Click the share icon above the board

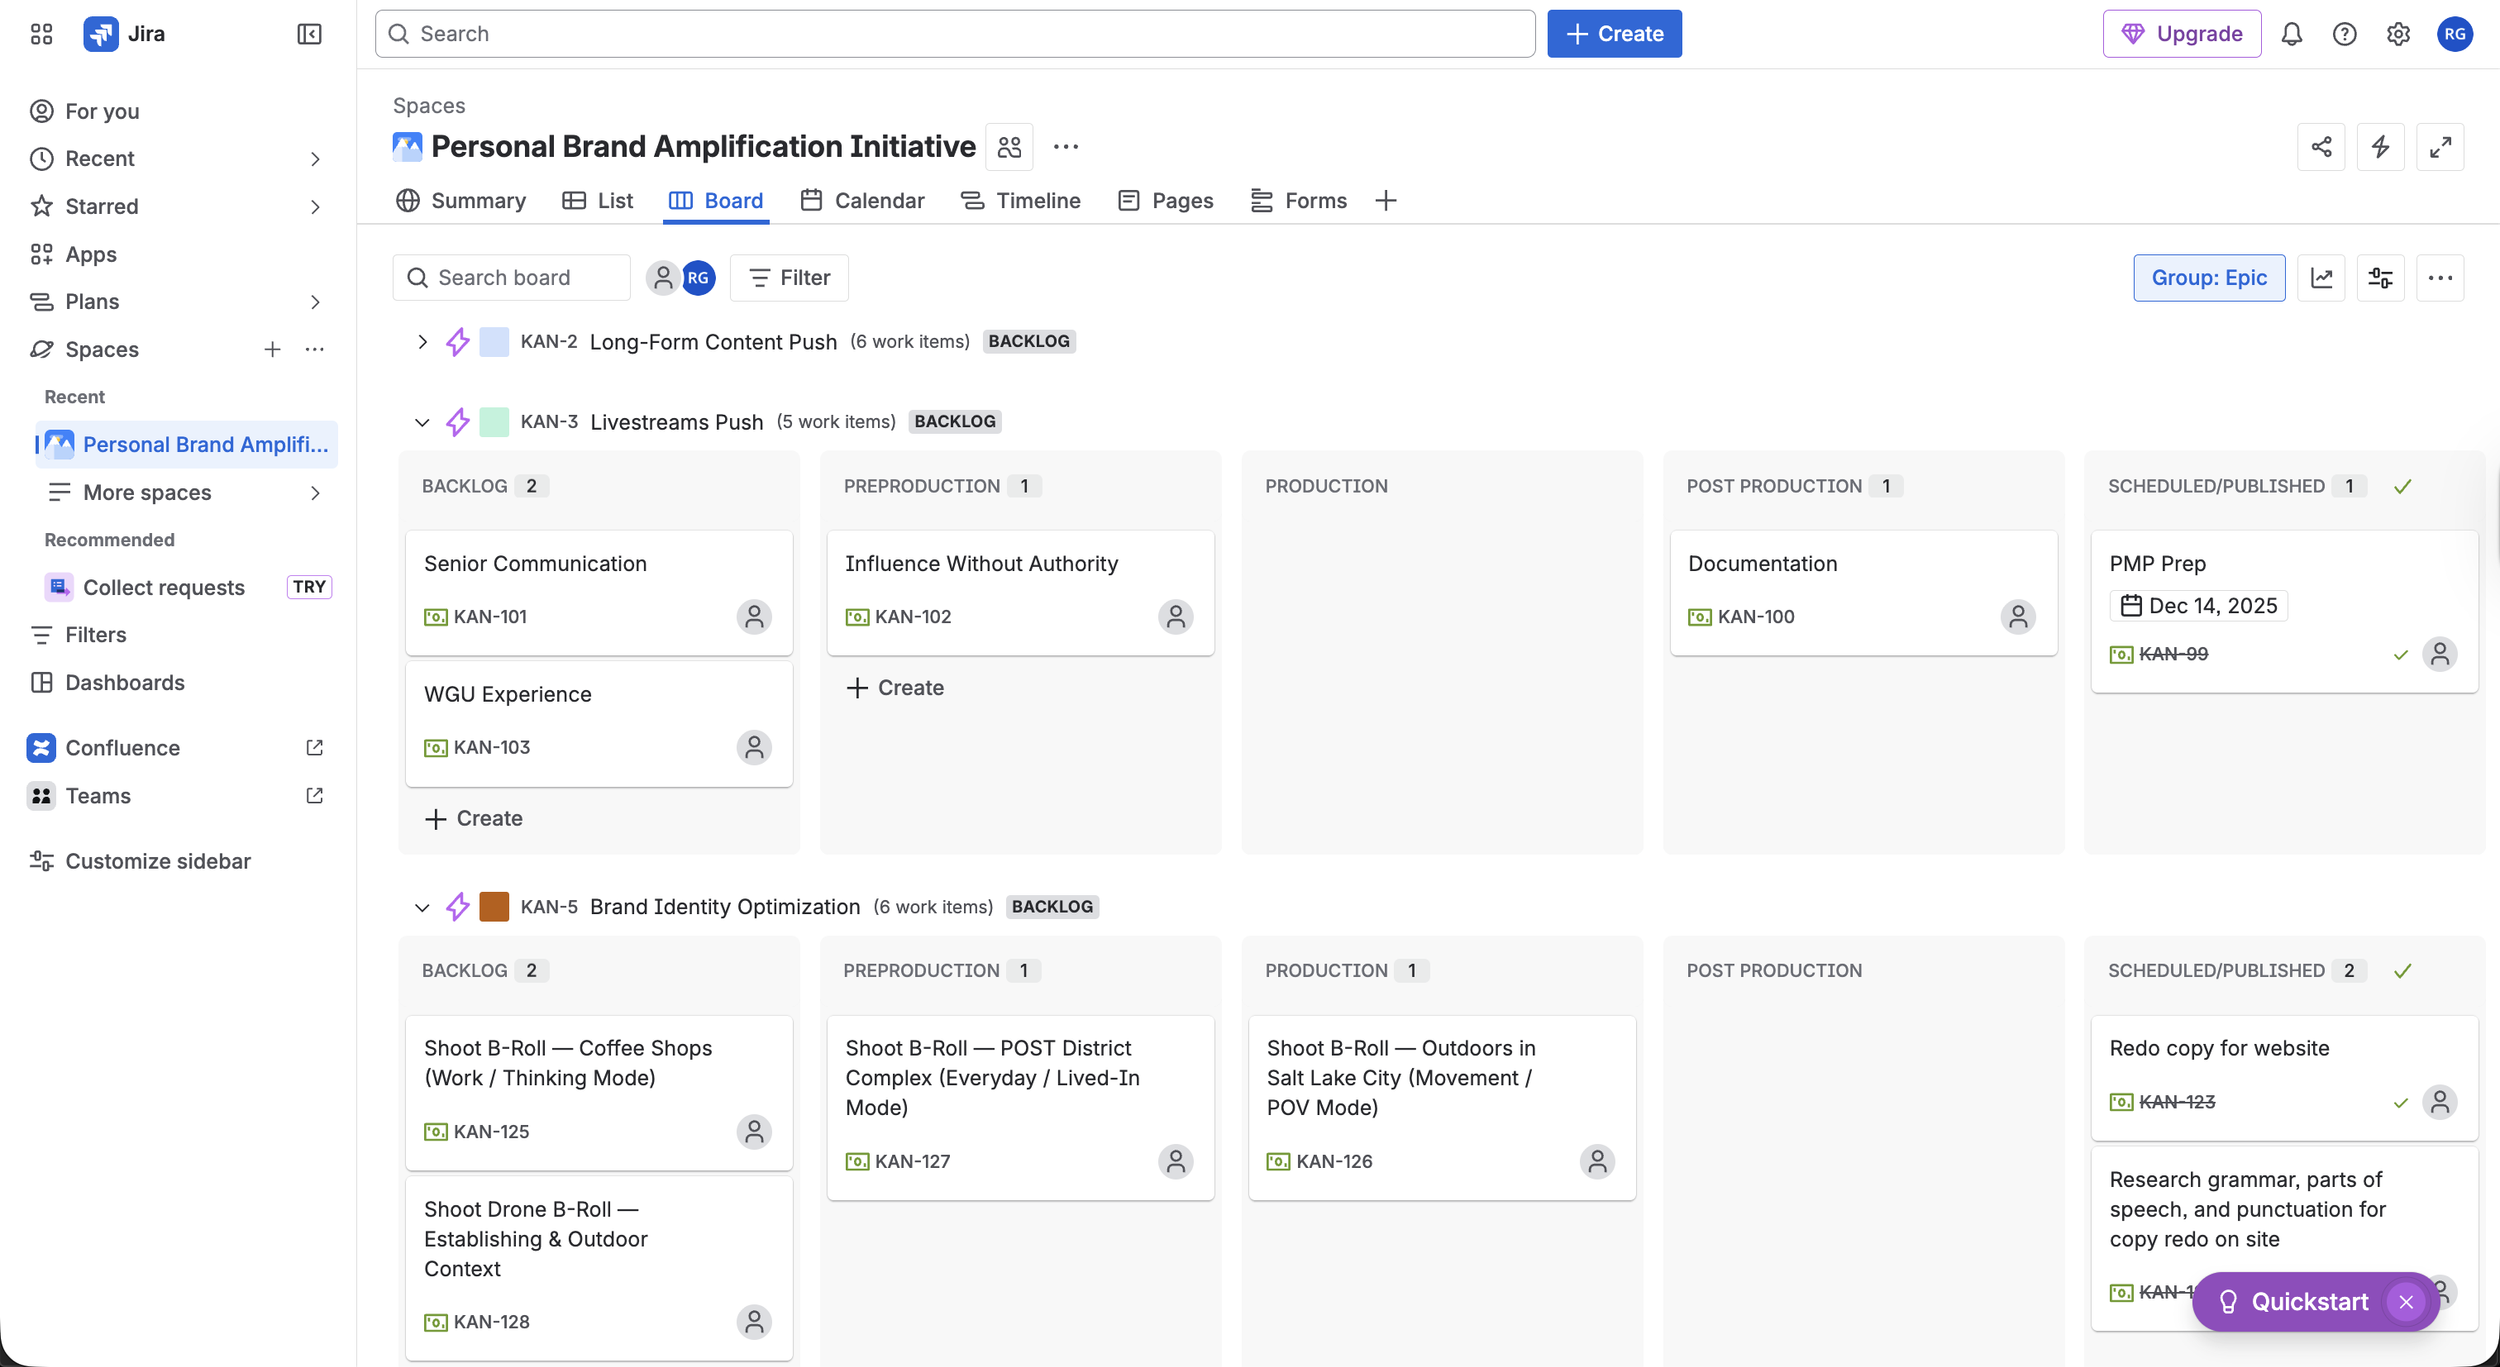[x=2322, y=147]
